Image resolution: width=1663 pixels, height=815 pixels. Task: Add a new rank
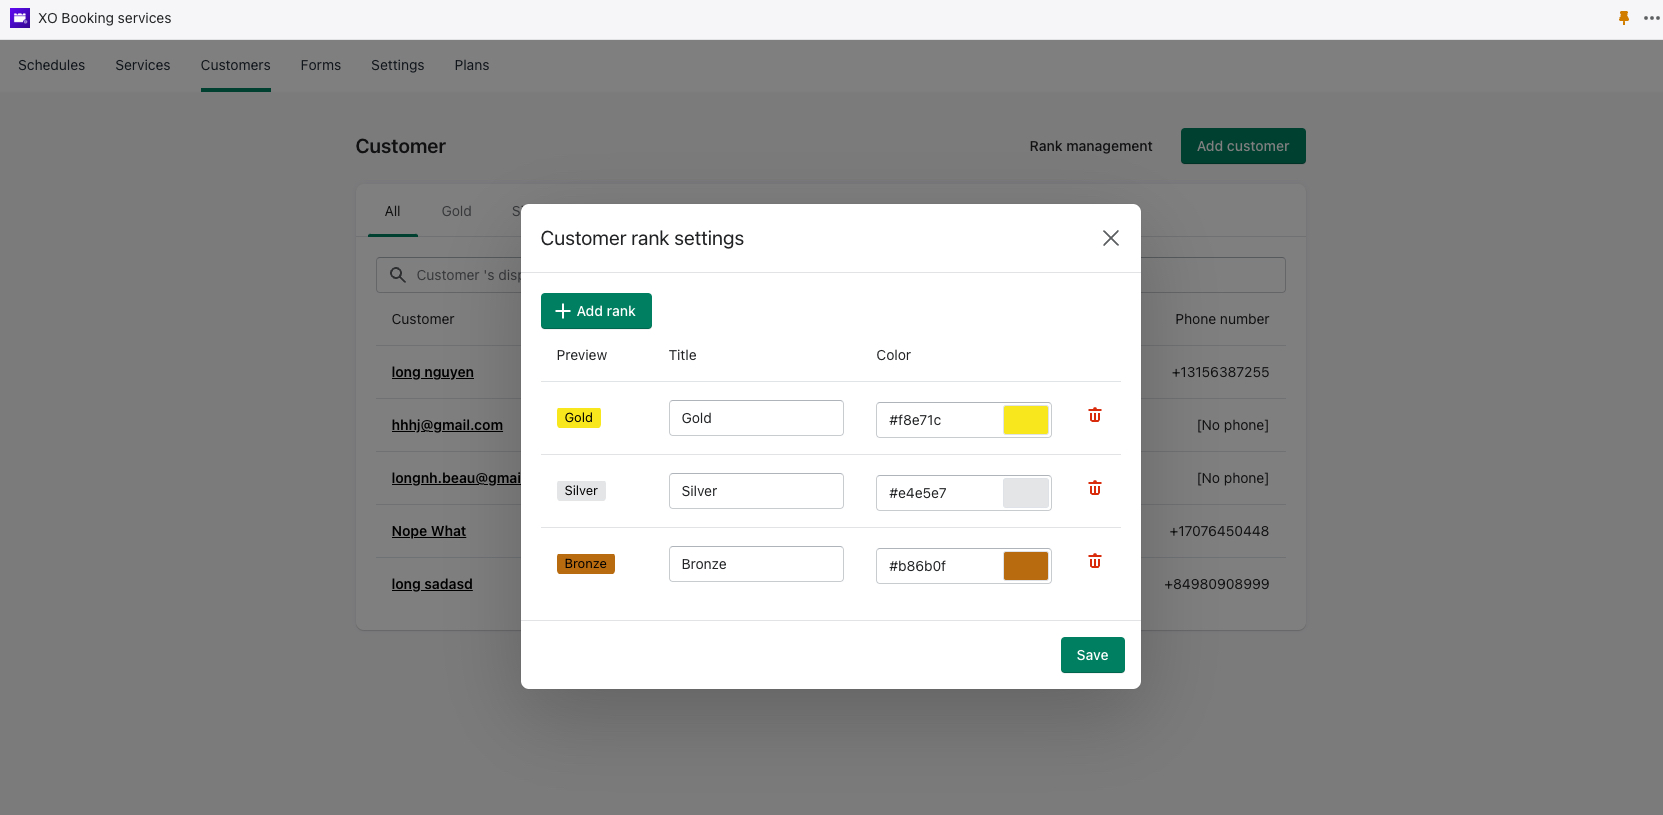point(596,311)
